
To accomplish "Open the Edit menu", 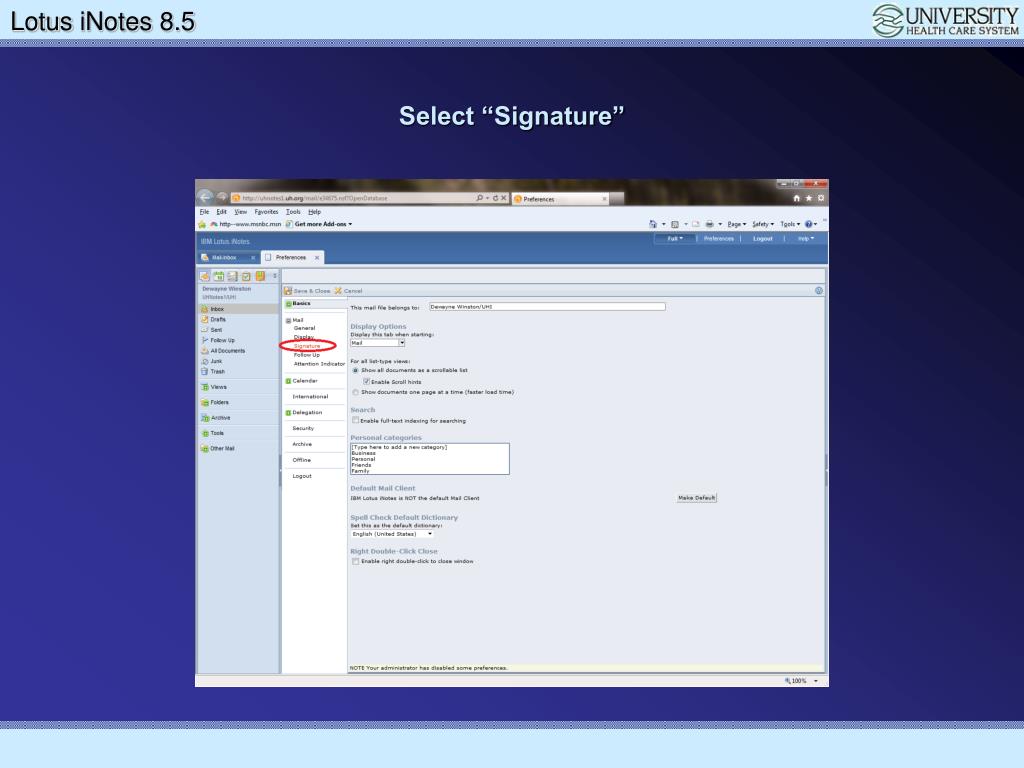I will [x=221, y=212].
